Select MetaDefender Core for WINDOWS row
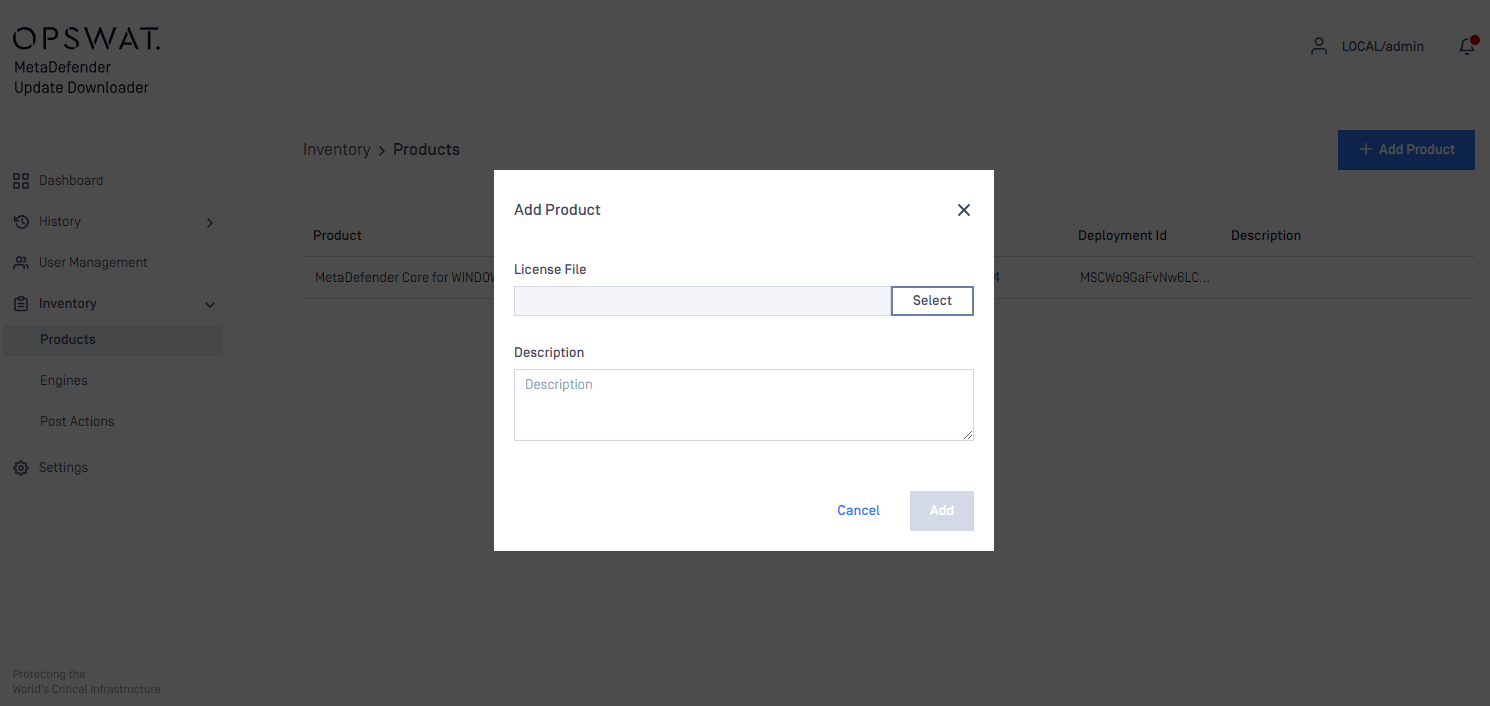This screenshot has width=1490, height=706. tap(888, 278)
